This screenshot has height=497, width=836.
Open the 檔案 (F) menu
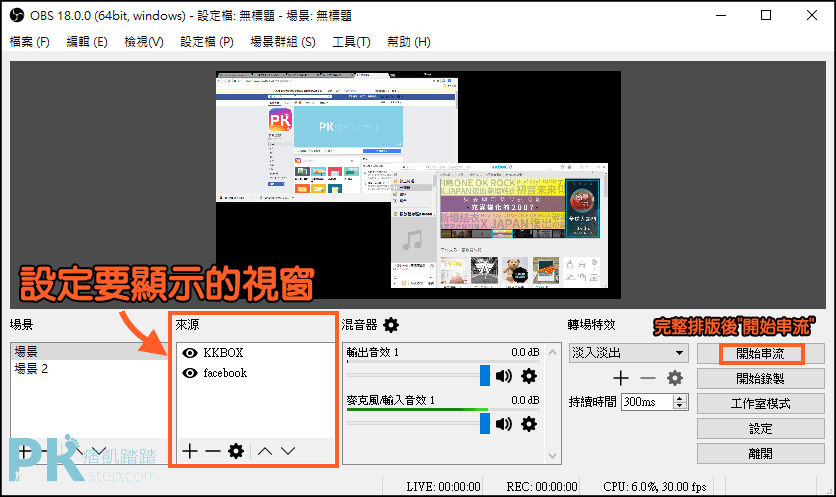[29, 42]
